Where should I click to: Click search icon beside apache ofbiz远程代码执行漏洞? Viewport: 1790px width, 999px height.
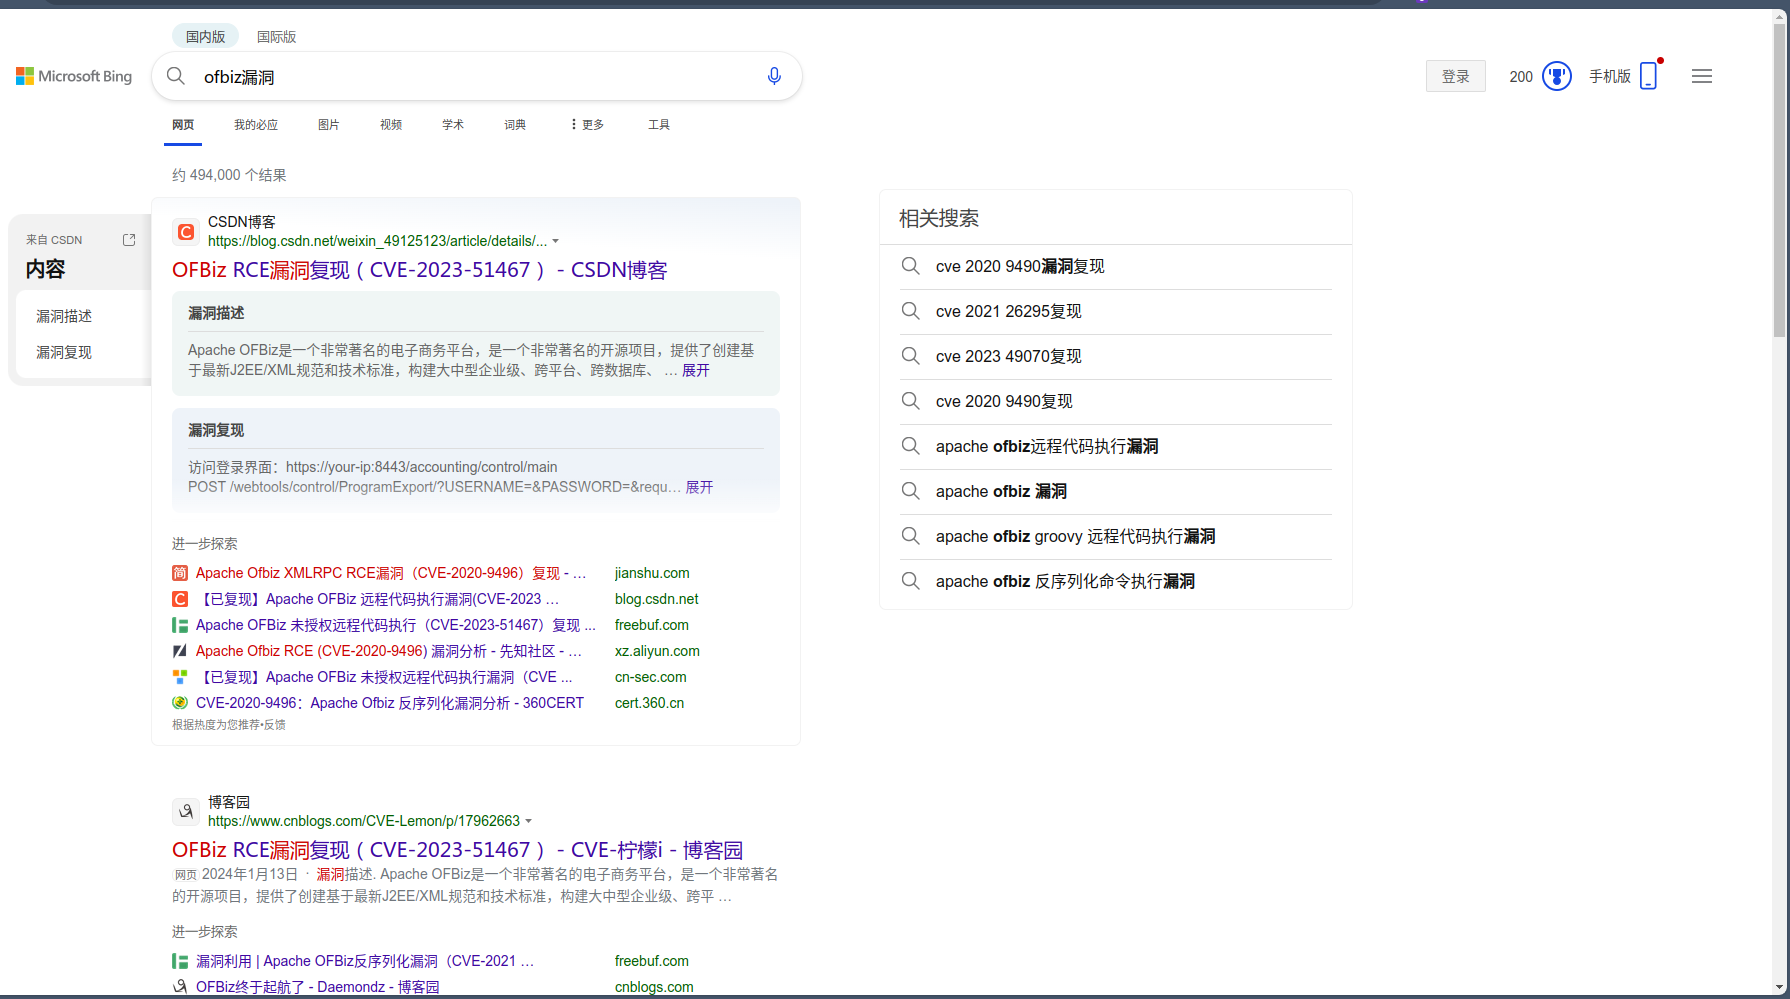pos(910,446)
